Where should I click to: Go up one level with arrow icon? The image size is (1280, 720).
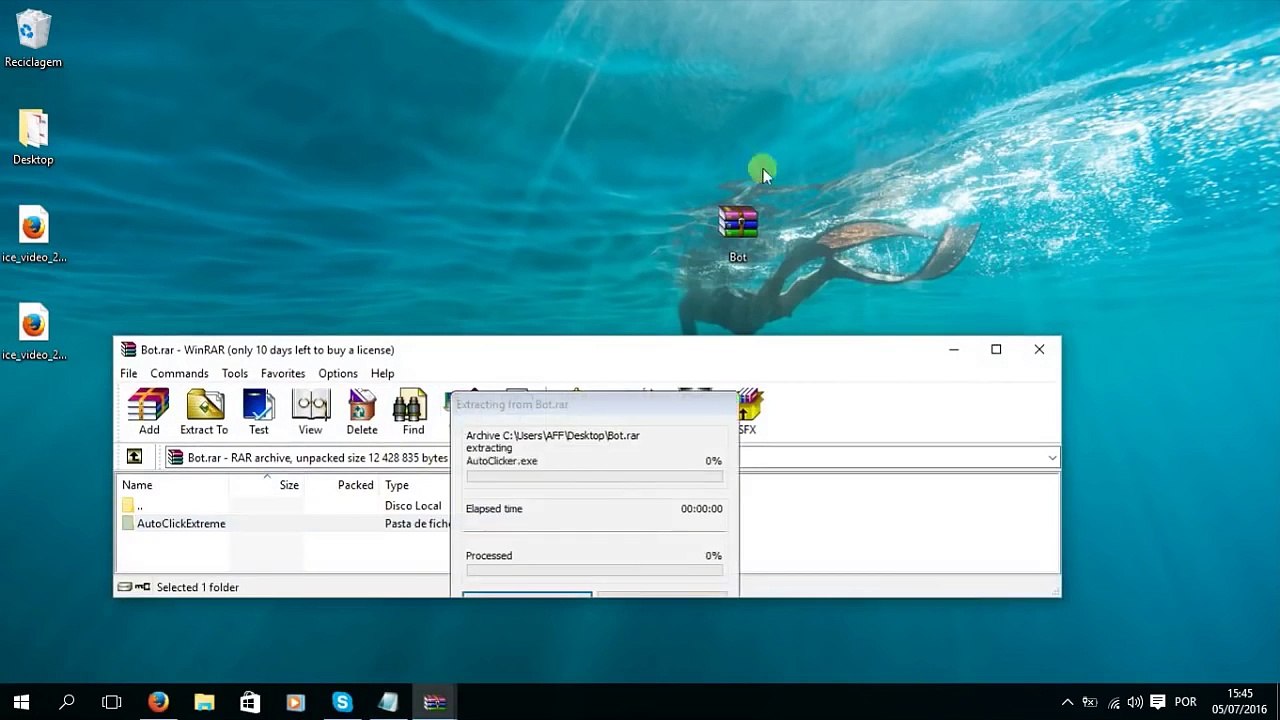[134, 457]
